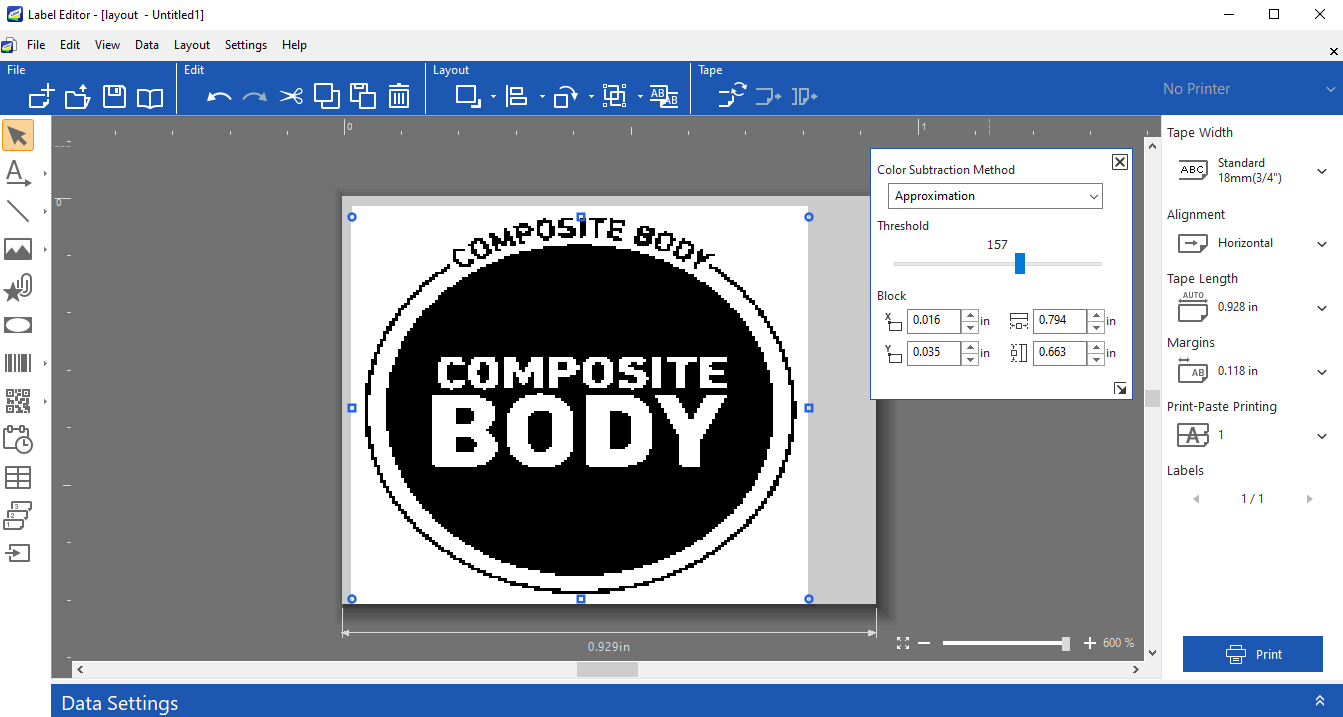Open the Layout menu
The width and height of the screenshot is (1343, 717).
(x=192, y=45)
